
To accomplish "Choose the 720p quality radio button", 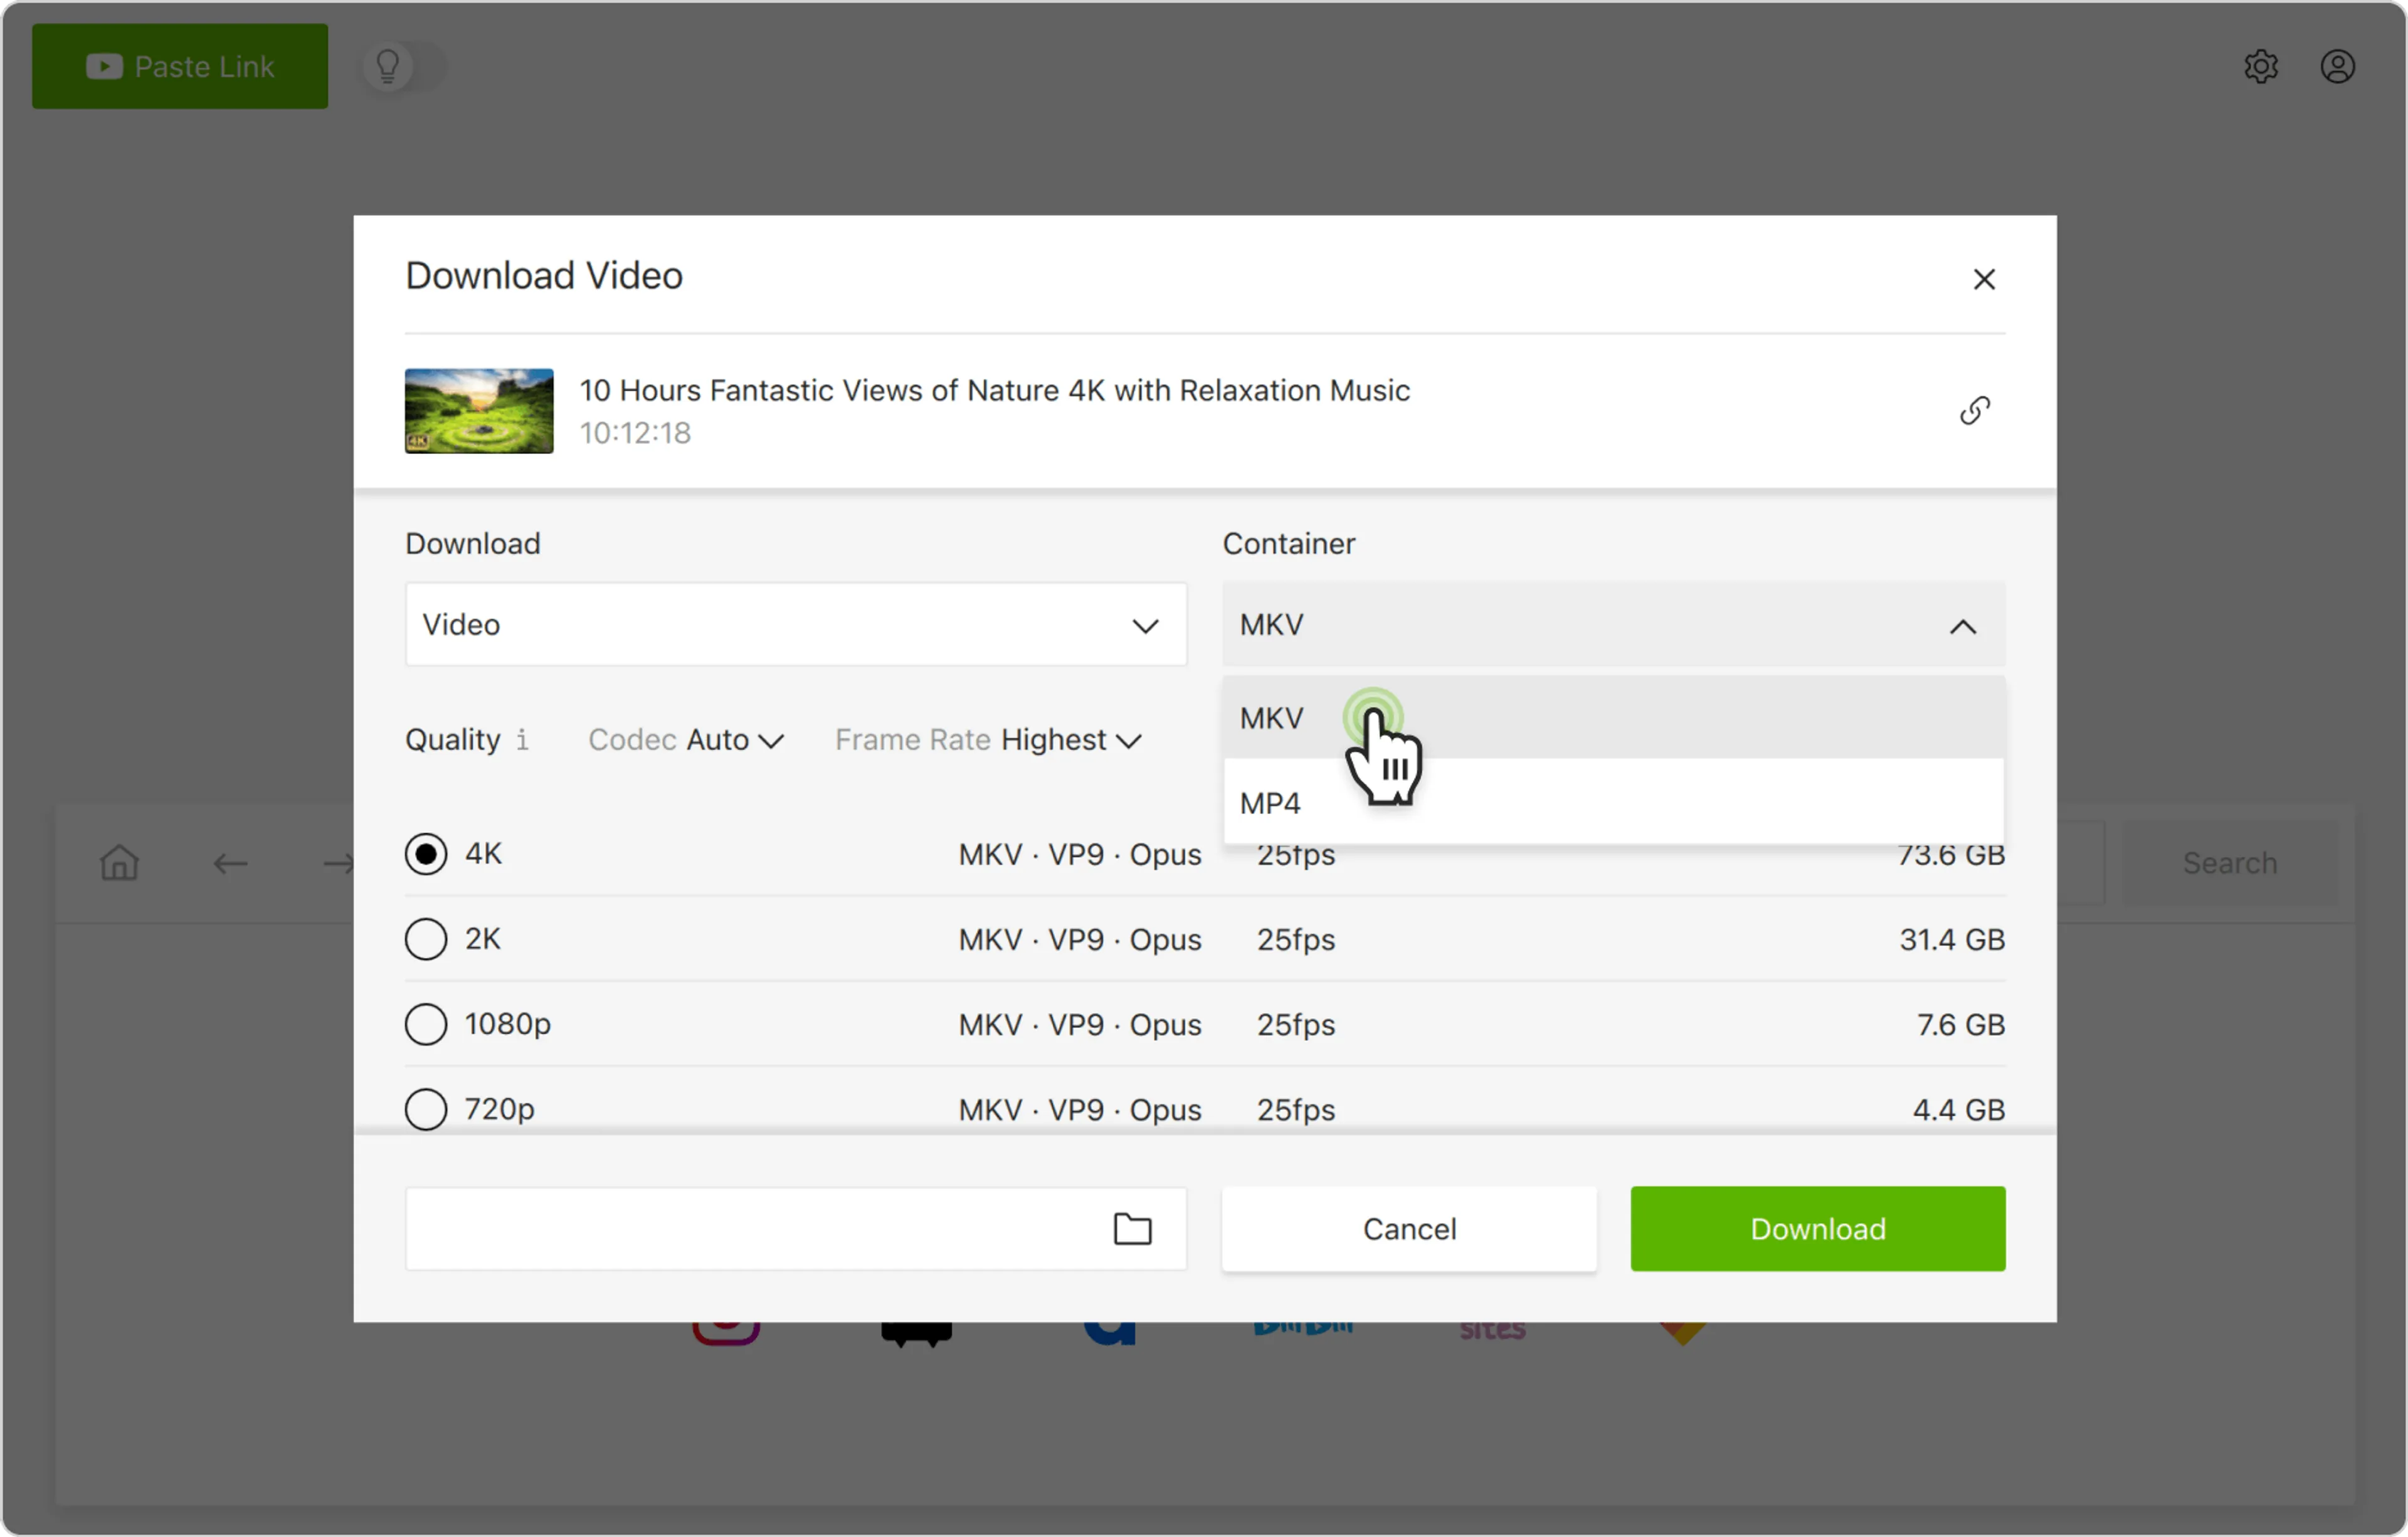I will click(x=426, y=1109).
